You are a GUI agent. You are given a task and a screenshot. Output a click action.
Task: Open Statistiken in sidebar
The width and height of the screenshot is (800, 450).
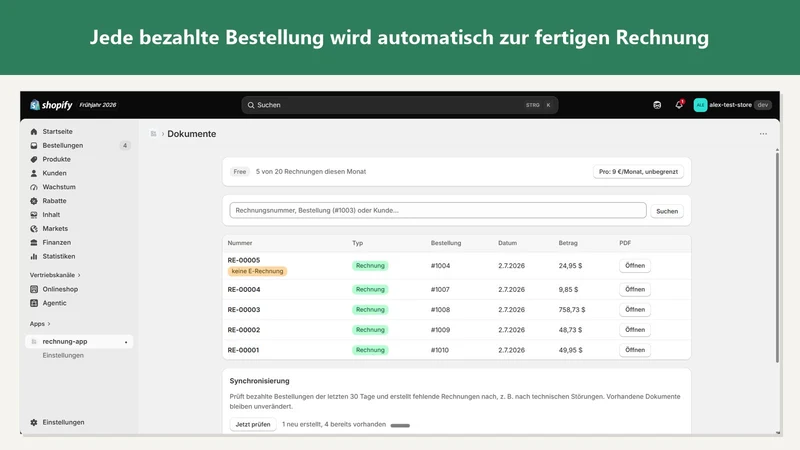(x=59, y=256)
